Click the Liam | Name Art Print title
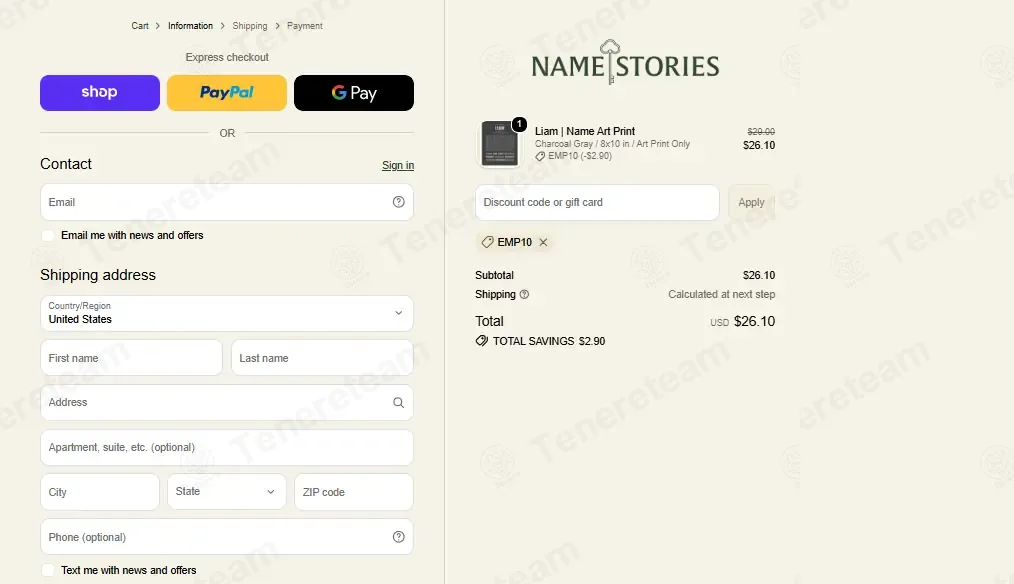1014x584 pixels. pos(585,131)
